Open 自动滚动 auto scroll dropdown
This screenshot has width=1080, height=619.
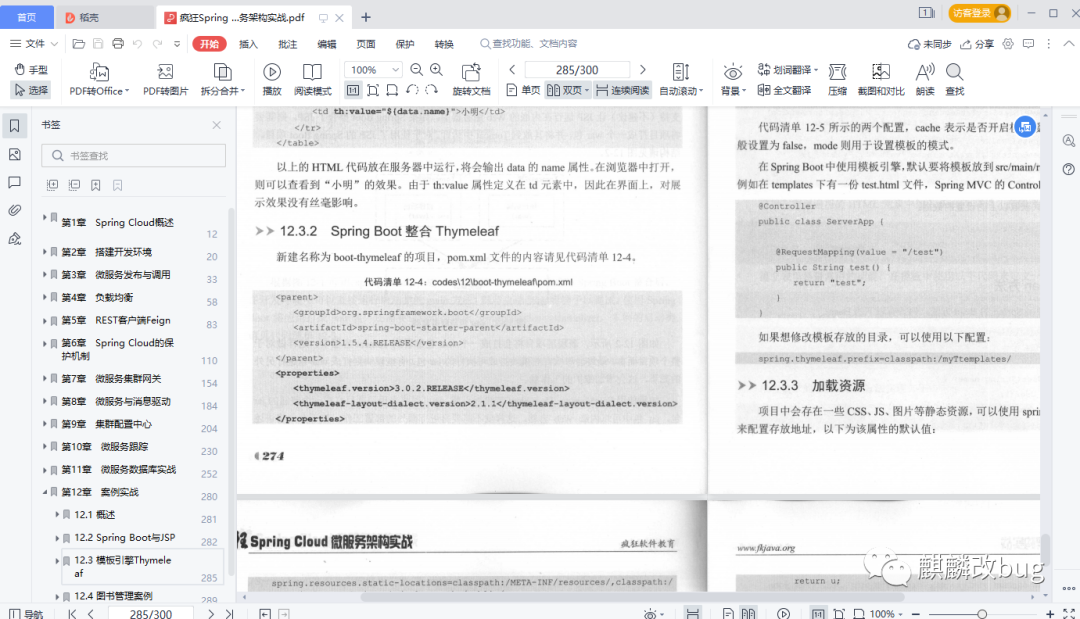681,80
